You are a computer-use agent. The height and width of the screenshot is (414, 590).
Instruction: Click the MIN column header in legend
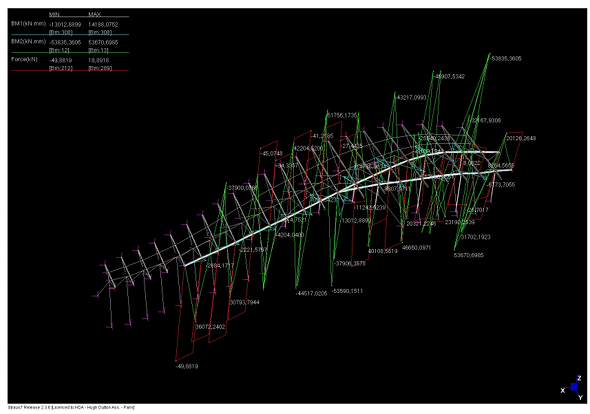pos(54,14)
